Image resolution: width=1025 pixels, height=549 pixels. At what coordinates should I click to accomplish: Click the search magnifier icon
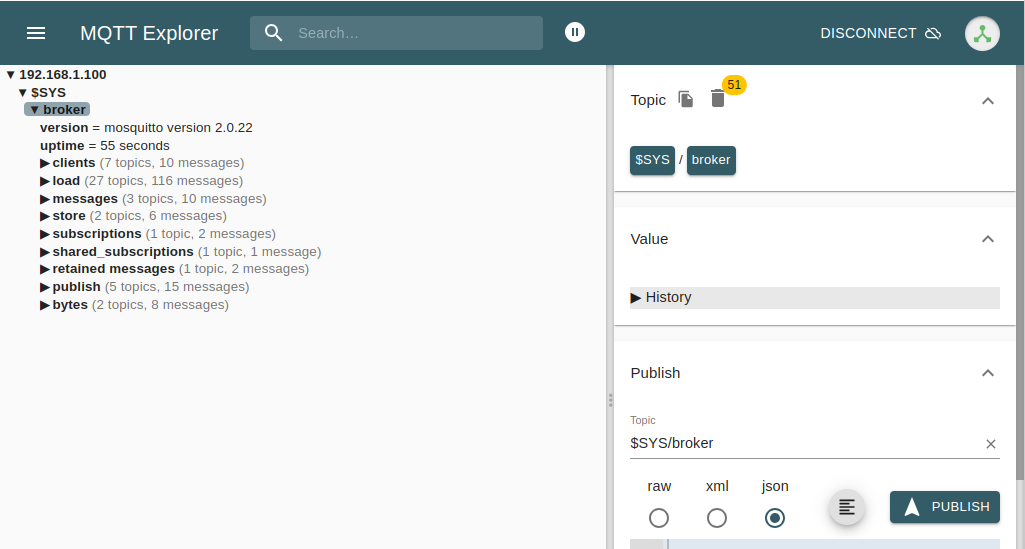pyautogui.click(x=274, y=33)
